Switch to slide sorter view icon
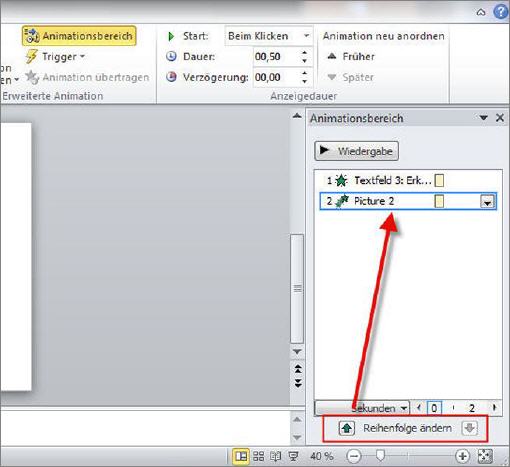This screenshot has width=510, height=467. coord(258,456)
